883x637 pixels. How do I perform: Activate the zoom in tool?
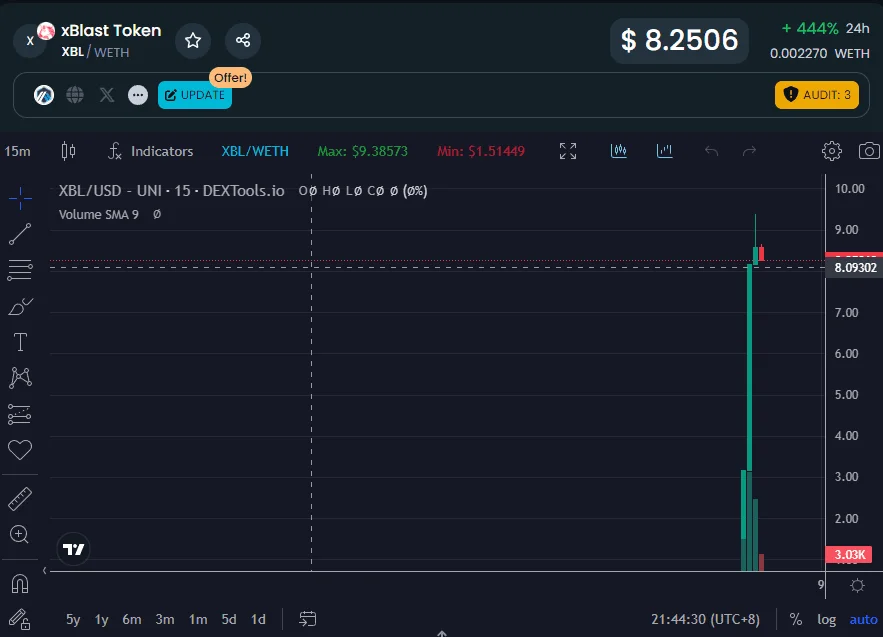(20, 534)
